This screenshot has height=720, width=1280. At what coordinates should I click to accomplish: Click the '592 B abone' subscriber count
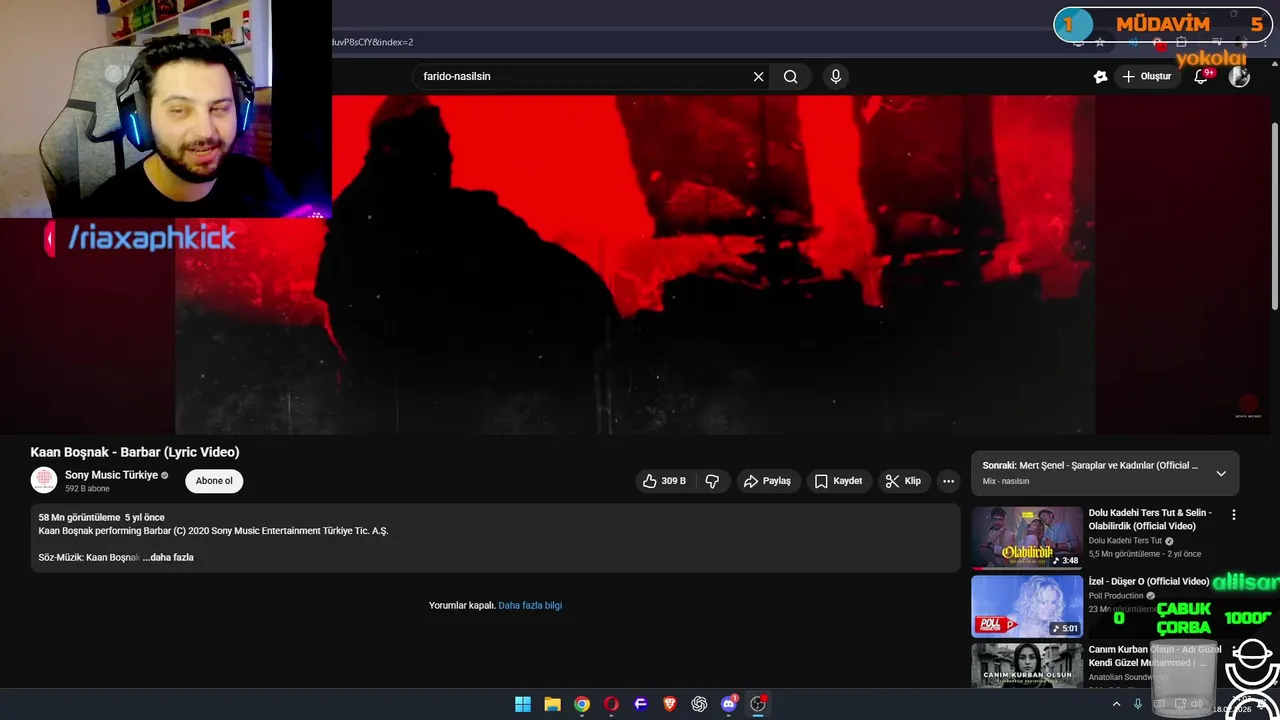click(x=87, y=489)
